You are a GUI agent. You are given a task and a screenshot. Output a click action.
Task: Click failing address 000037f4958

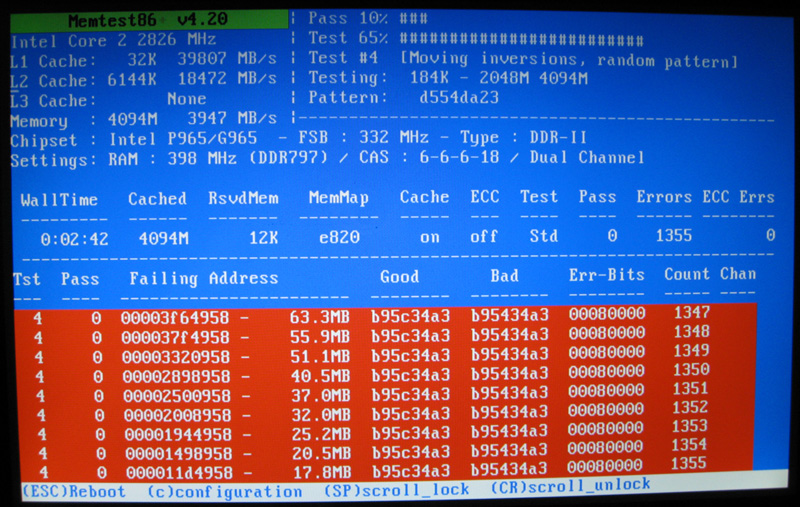[176, 338]
